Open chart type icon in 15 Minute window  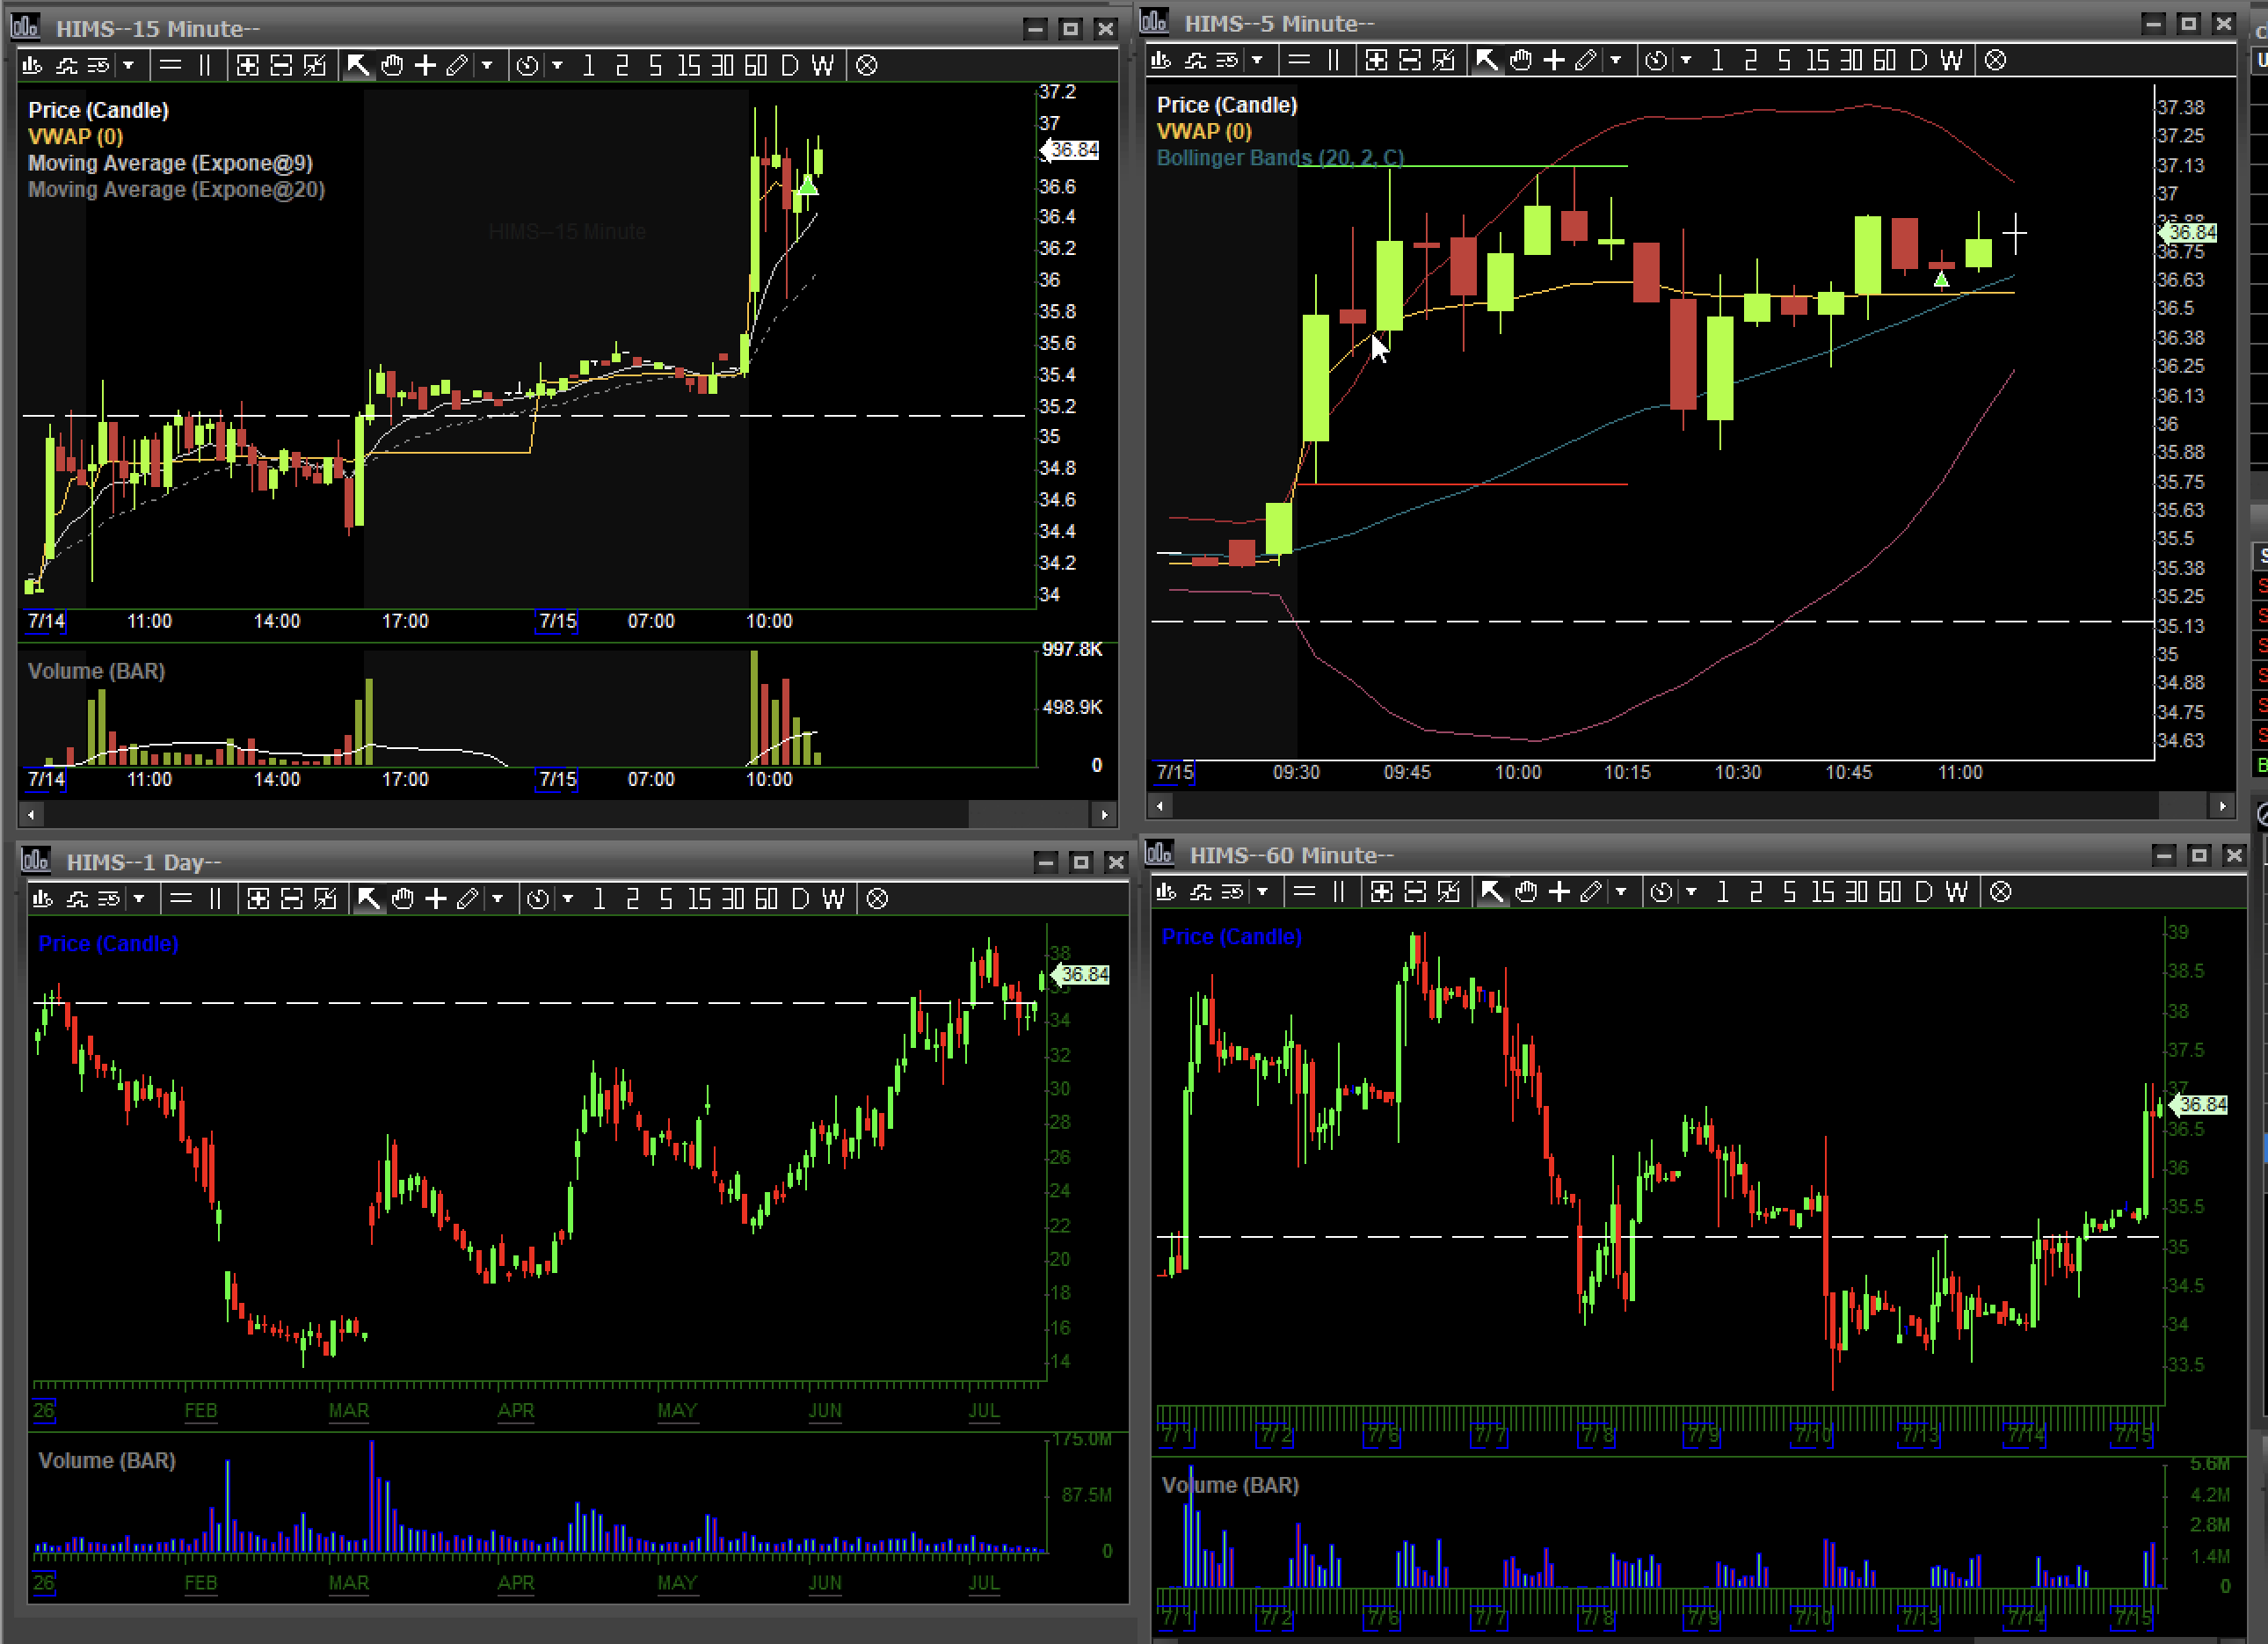[32, 66]
